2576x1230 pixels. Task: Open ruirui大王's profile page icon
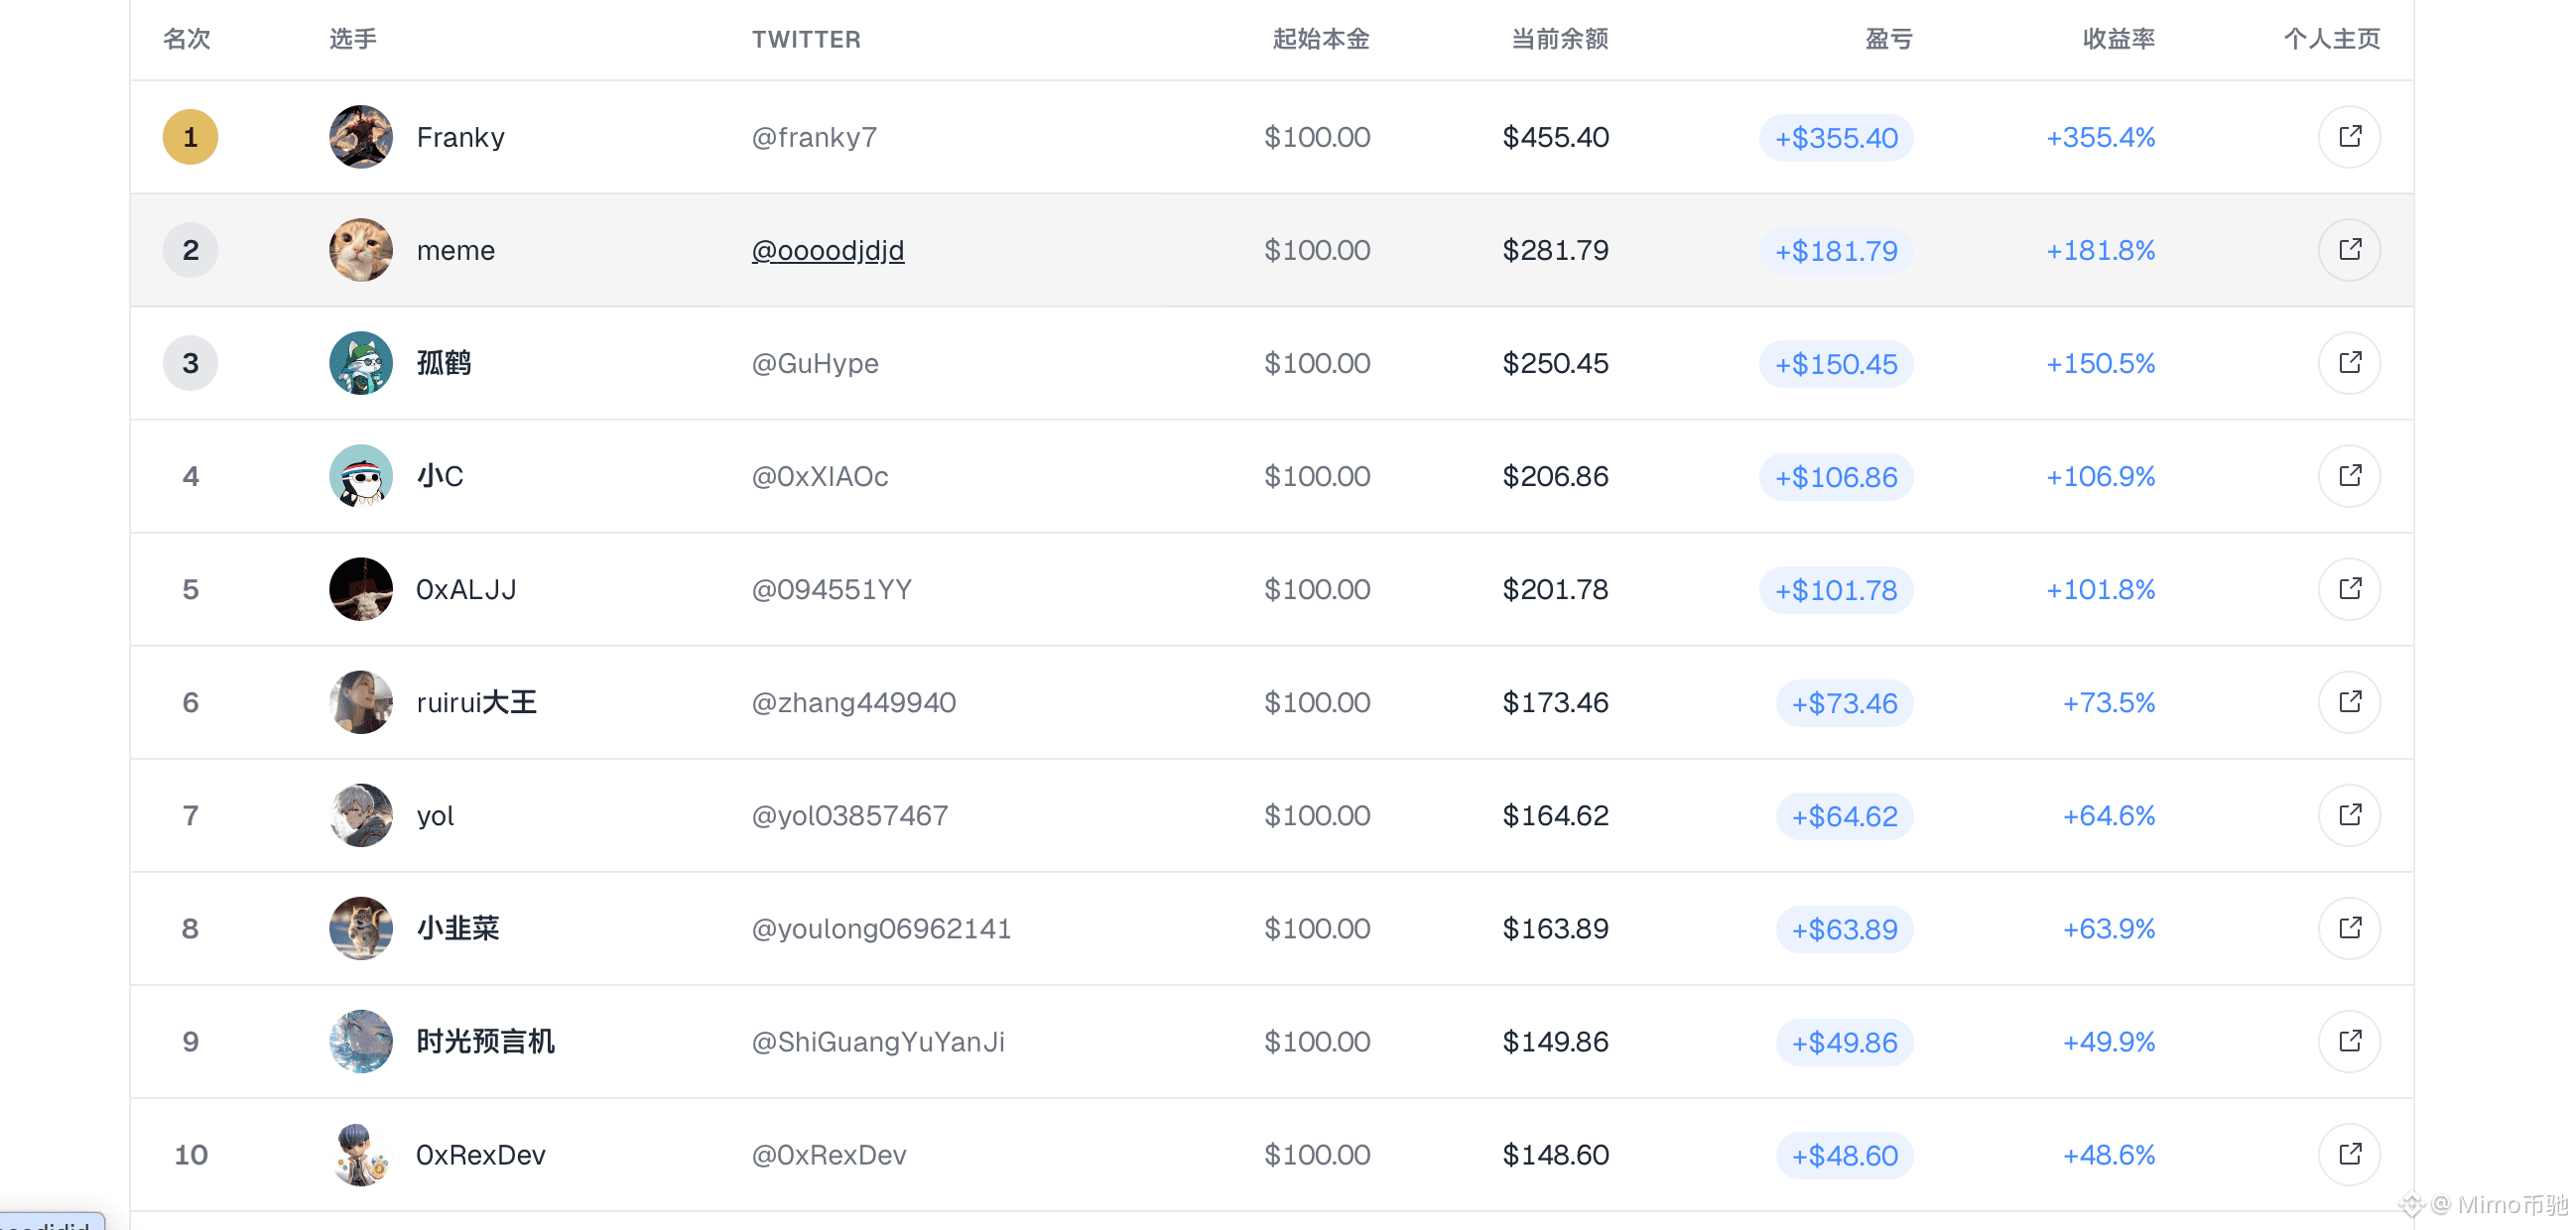[x=2349, y=702]
